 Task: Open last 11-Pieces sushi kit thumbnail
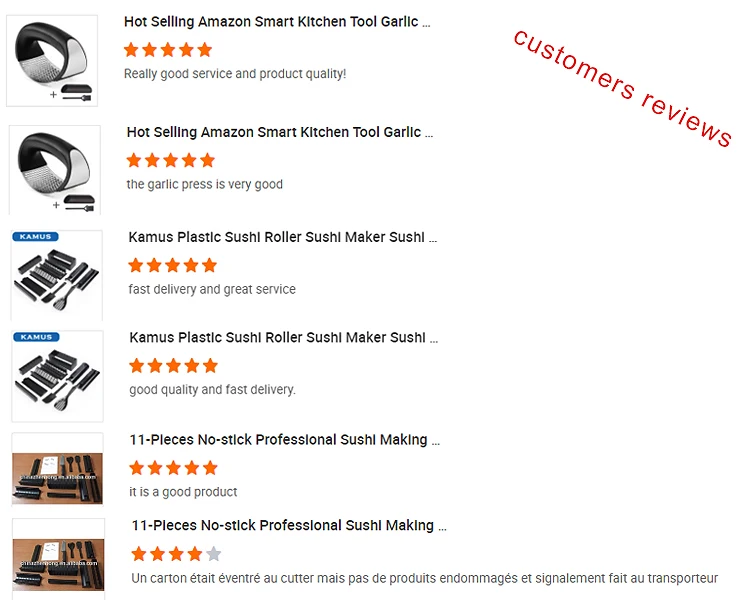58,559
